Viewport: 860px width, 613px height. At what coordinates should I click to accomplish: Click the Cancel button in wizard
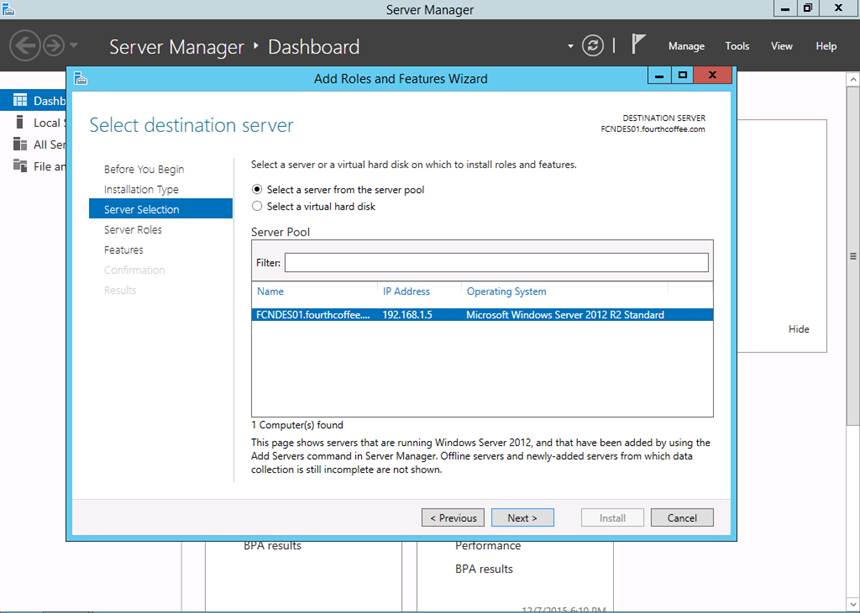tap(681, 518)
